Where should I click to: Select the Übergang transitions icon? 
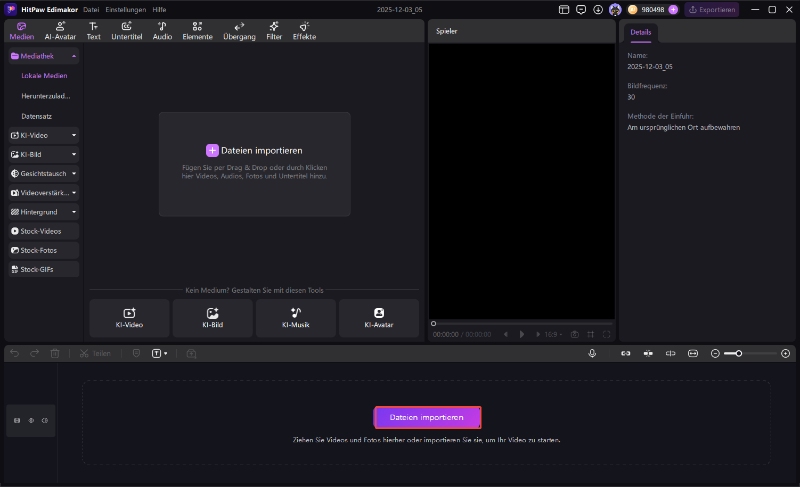point(239,30)
